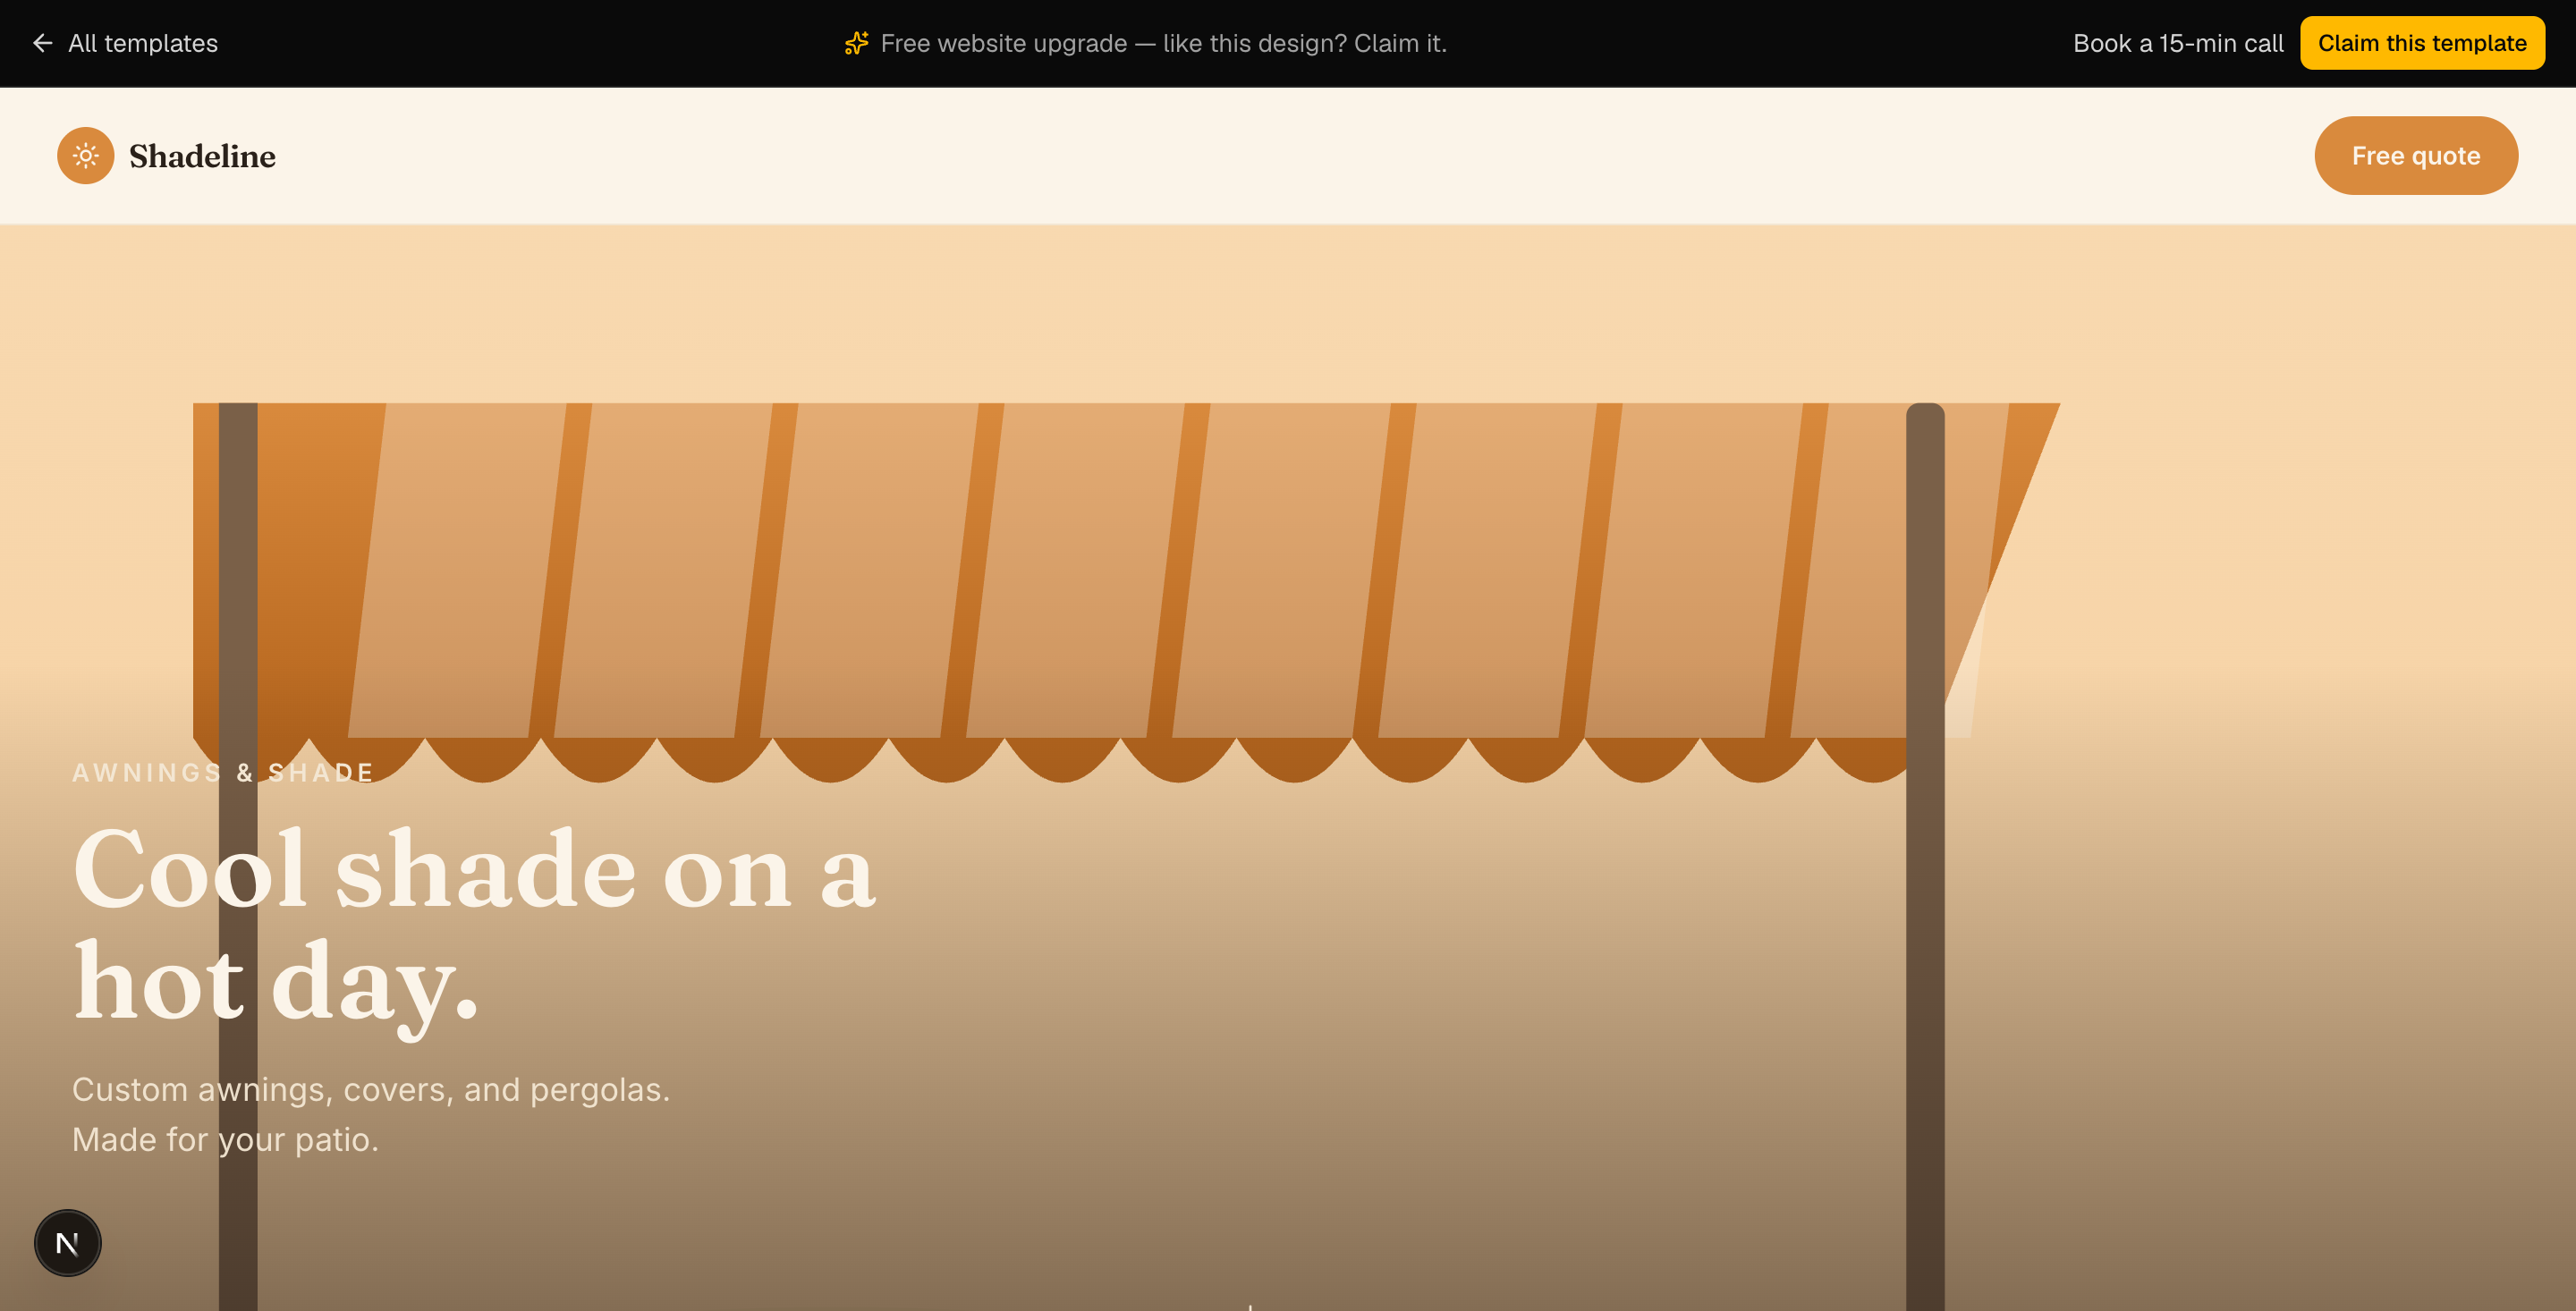Click the Free quote button
This screenshot has height=1311, width=2576.
coord(2416,156)
